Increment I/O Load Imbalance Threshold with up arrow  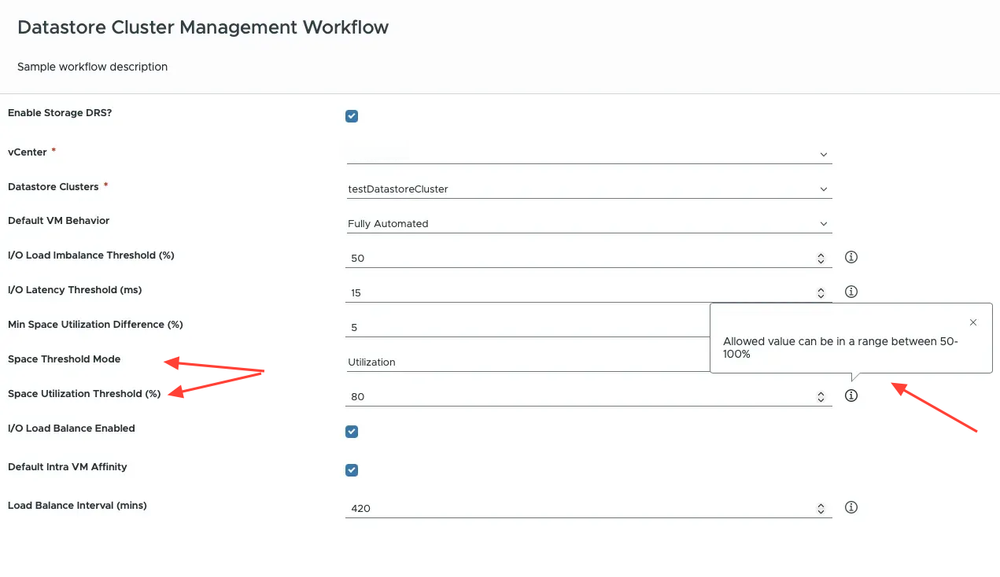pos(820,254)
